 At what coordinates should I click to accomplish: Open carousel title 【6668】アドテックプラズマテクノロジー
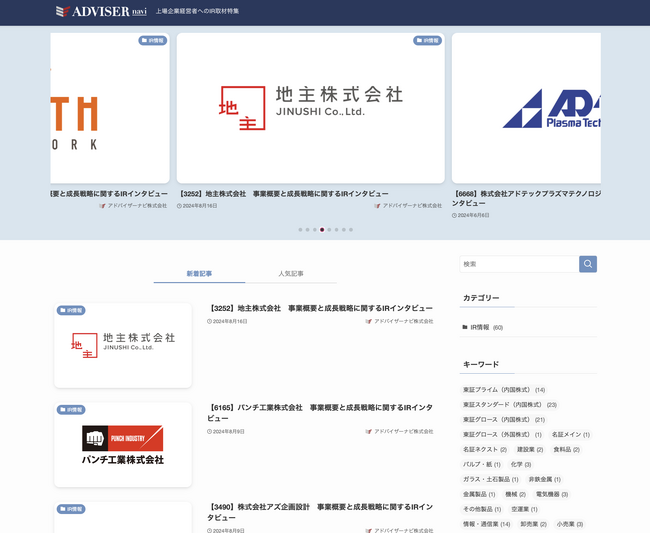(x=526, y=199)
